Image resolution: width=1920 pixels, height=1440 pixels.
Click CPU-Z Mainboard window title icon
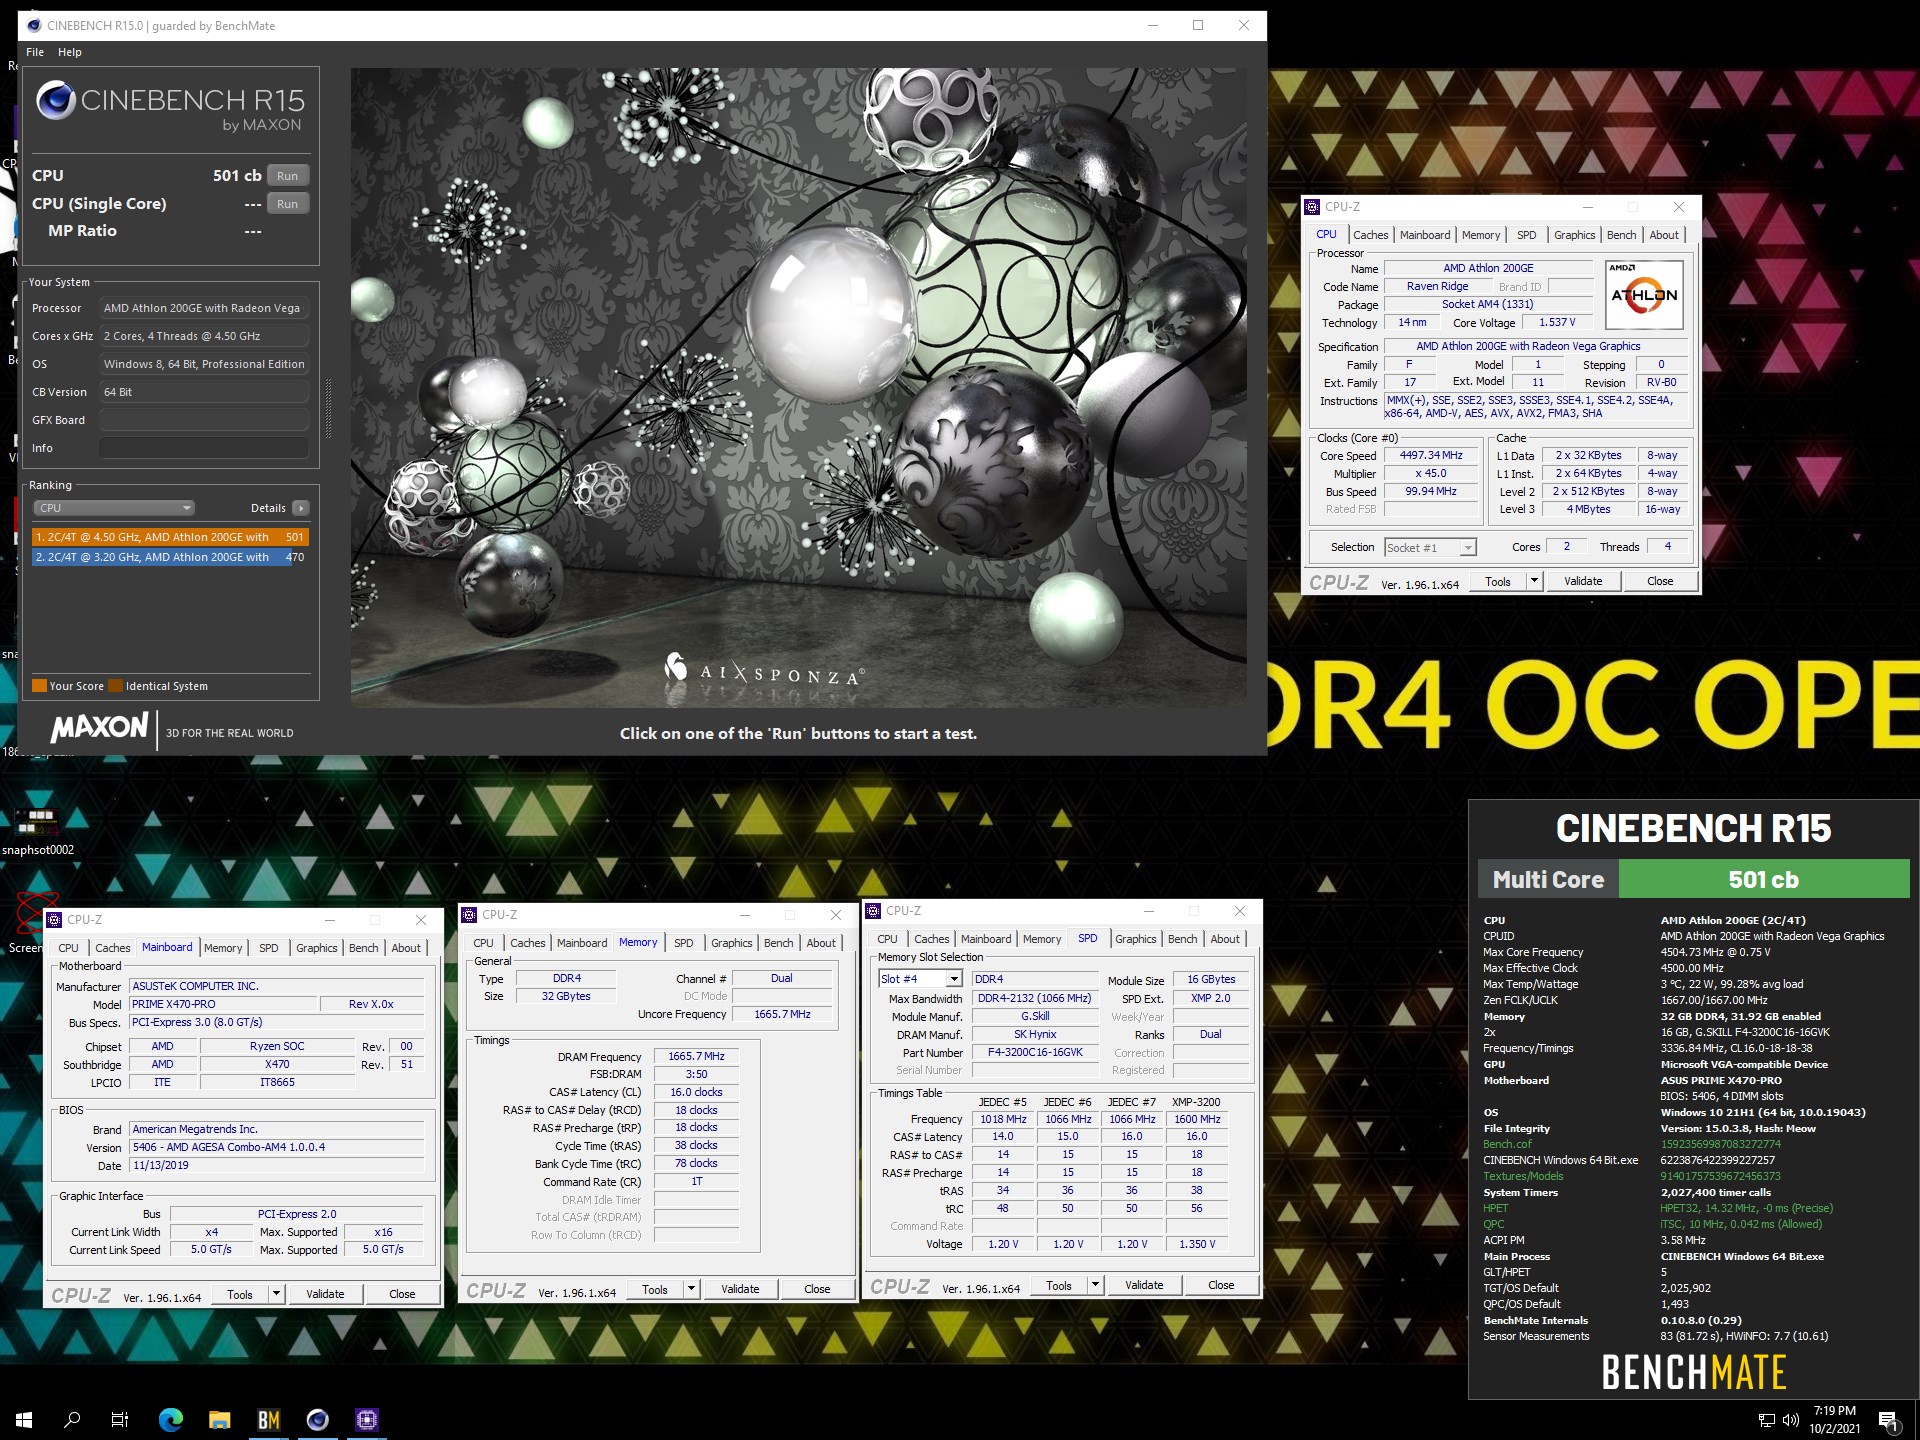click(55, 920)
